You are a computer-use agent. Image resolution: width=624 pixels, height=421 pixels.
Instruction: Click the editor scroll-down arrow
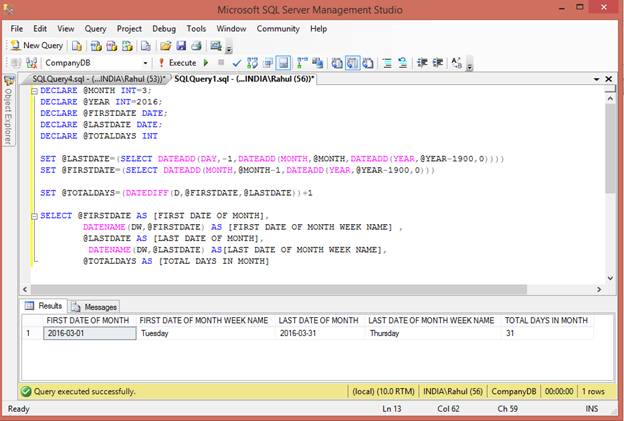click(610, 278)
